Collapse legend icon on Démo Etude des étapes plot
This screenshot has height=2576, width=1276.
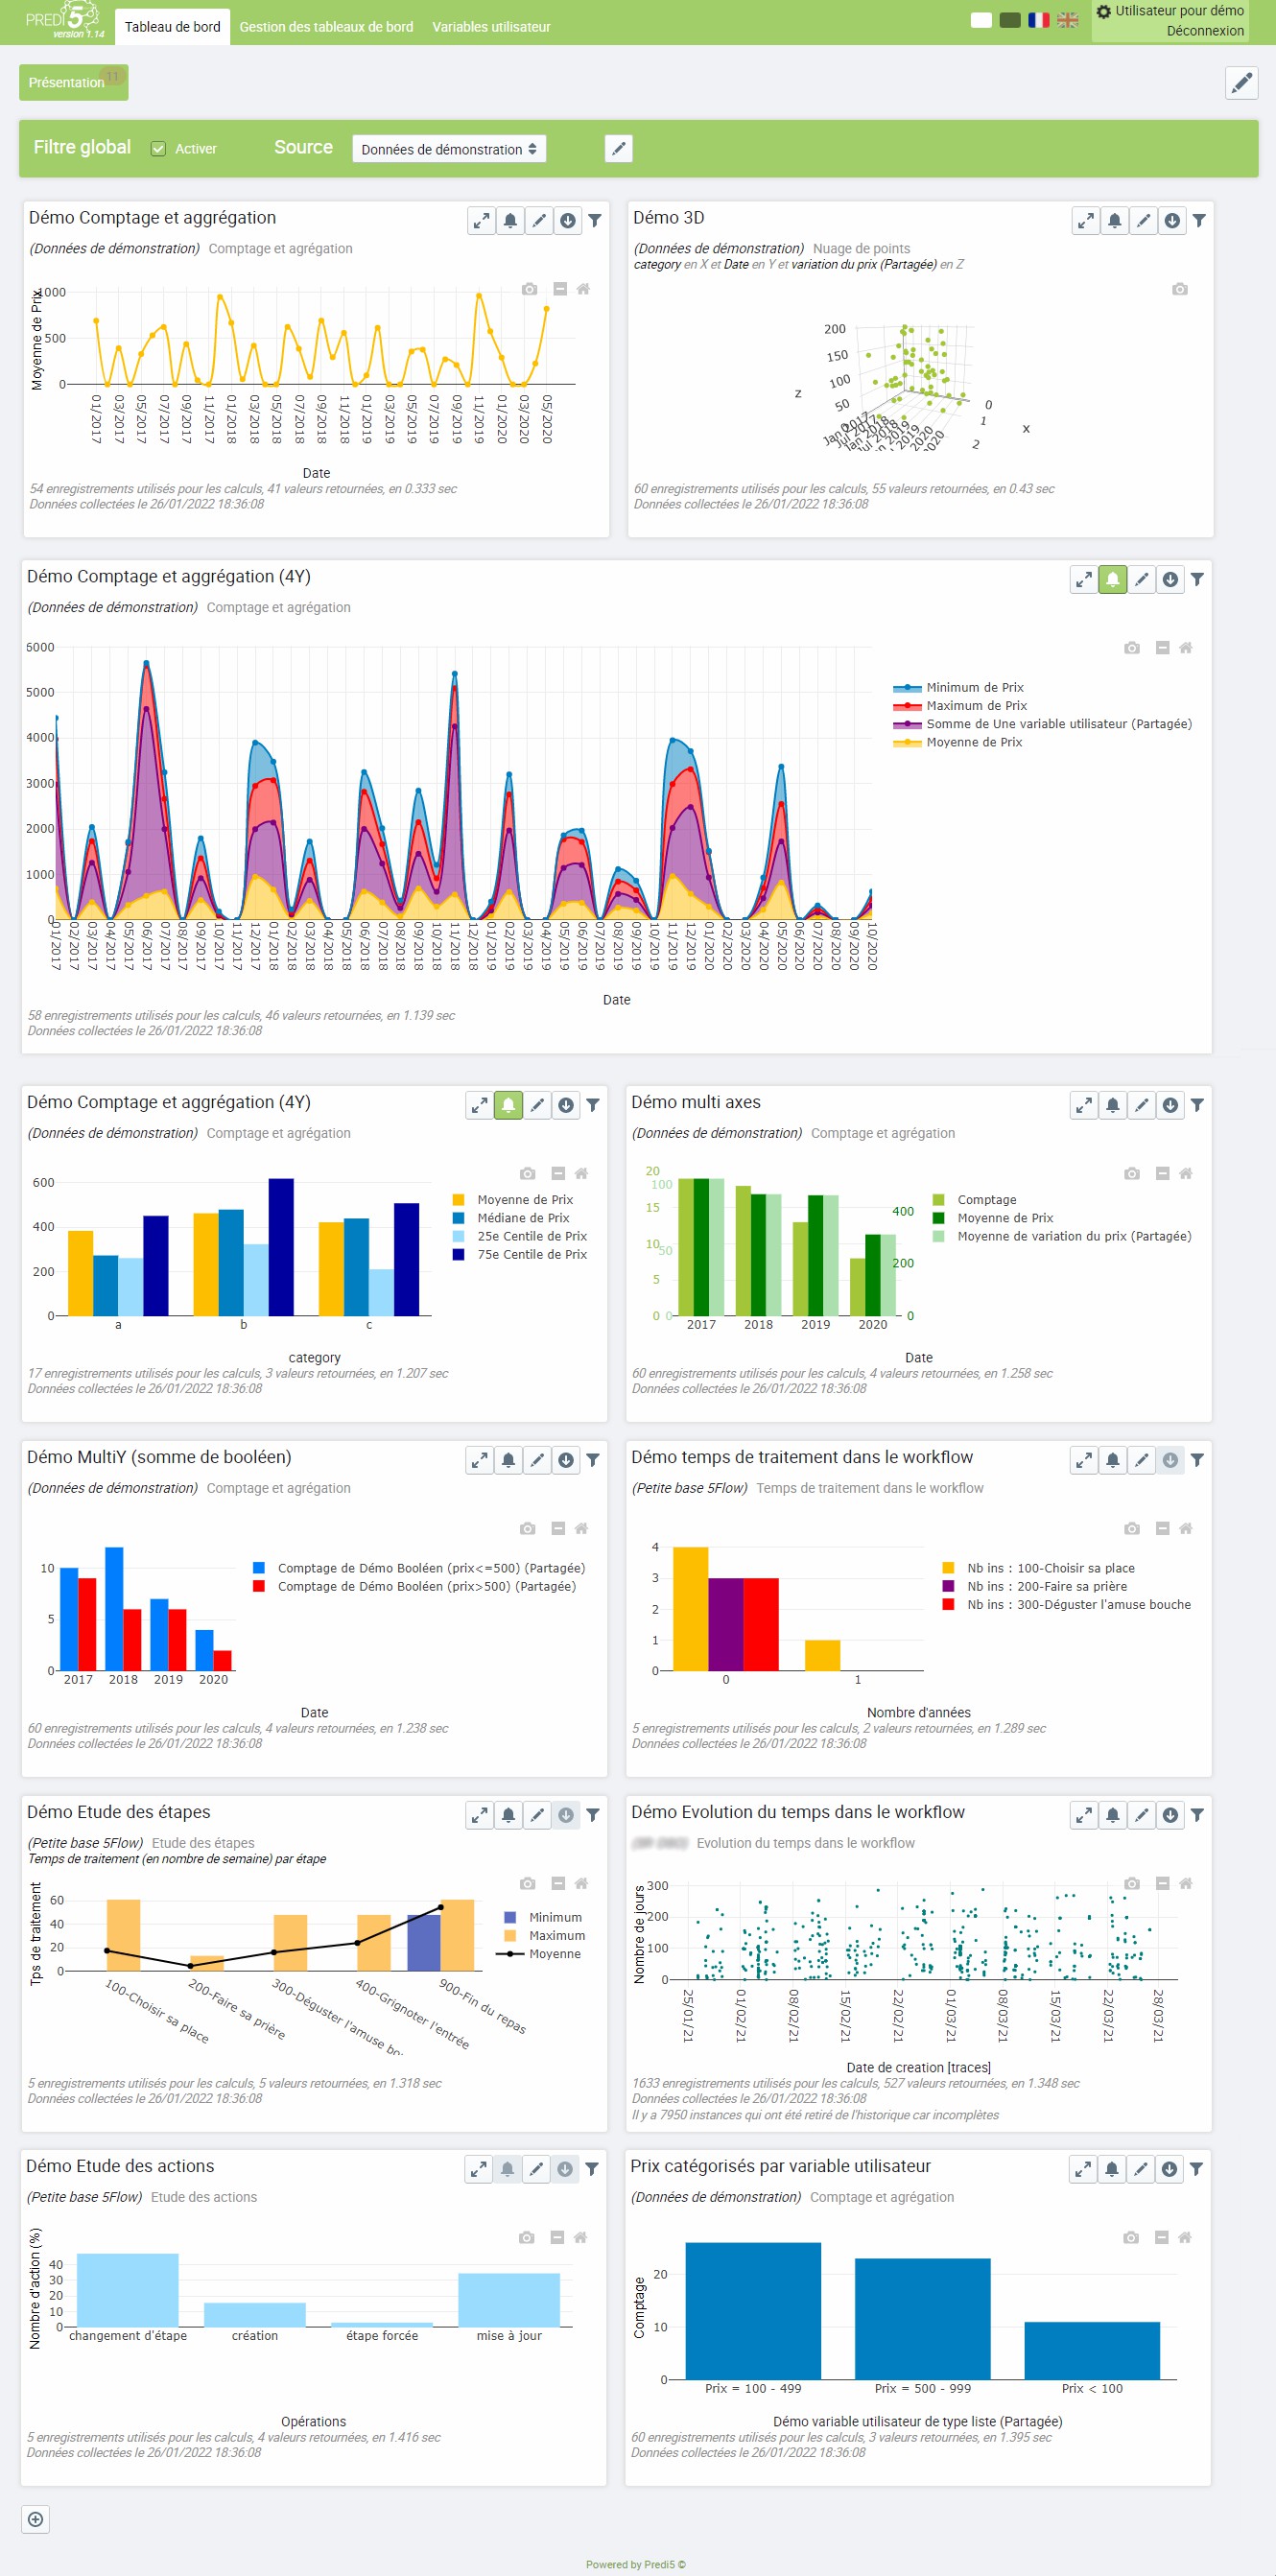click(558, 1884)
